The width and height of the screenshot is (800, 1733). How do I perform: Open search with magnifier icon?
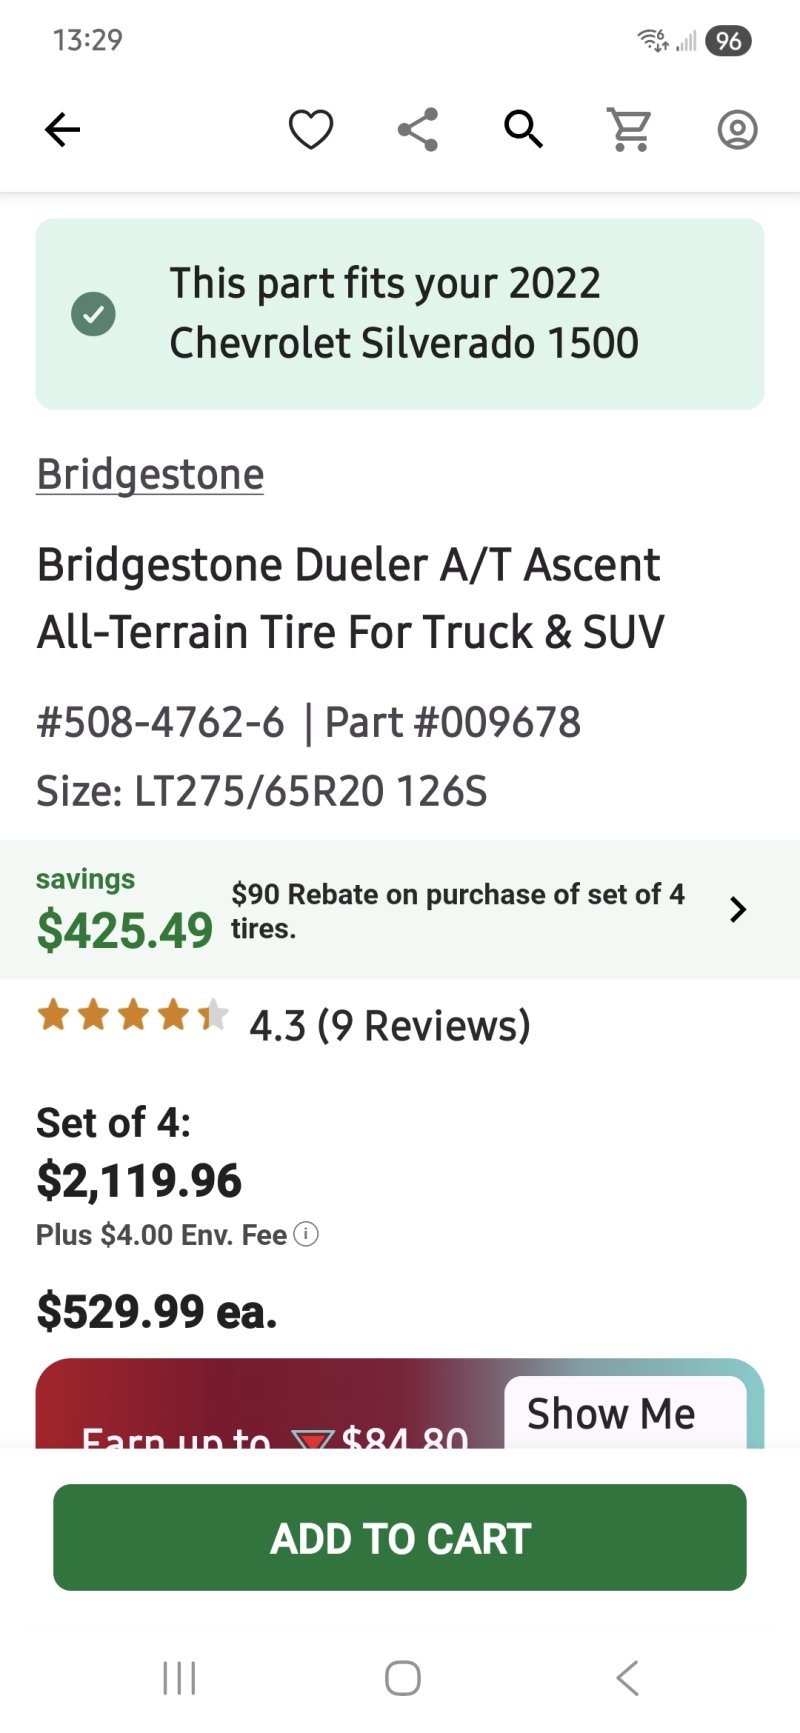524,130
